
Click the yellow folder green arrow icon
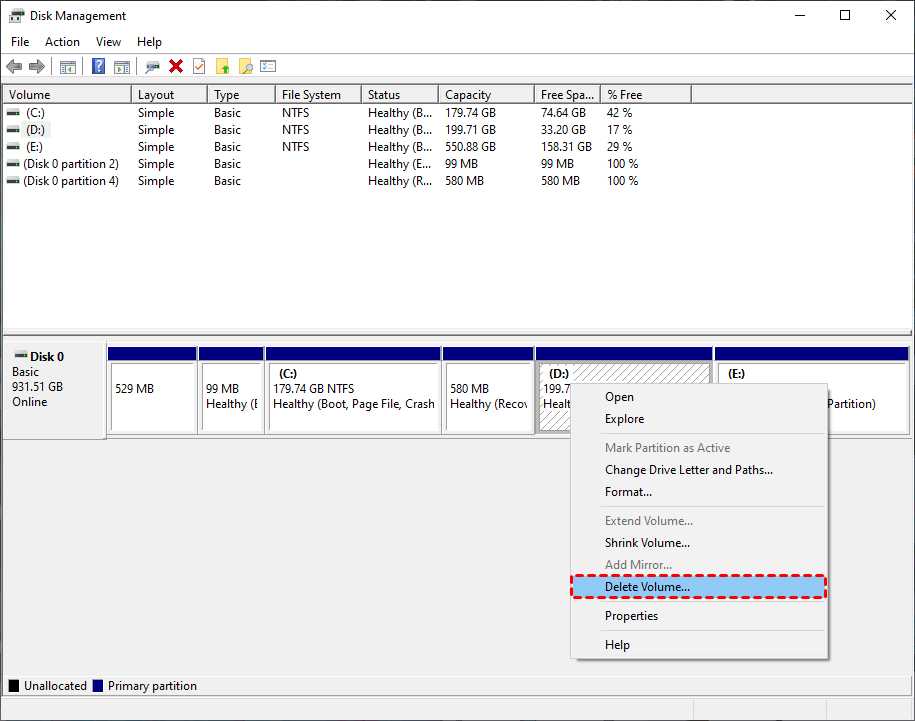(x=222, y=66)
